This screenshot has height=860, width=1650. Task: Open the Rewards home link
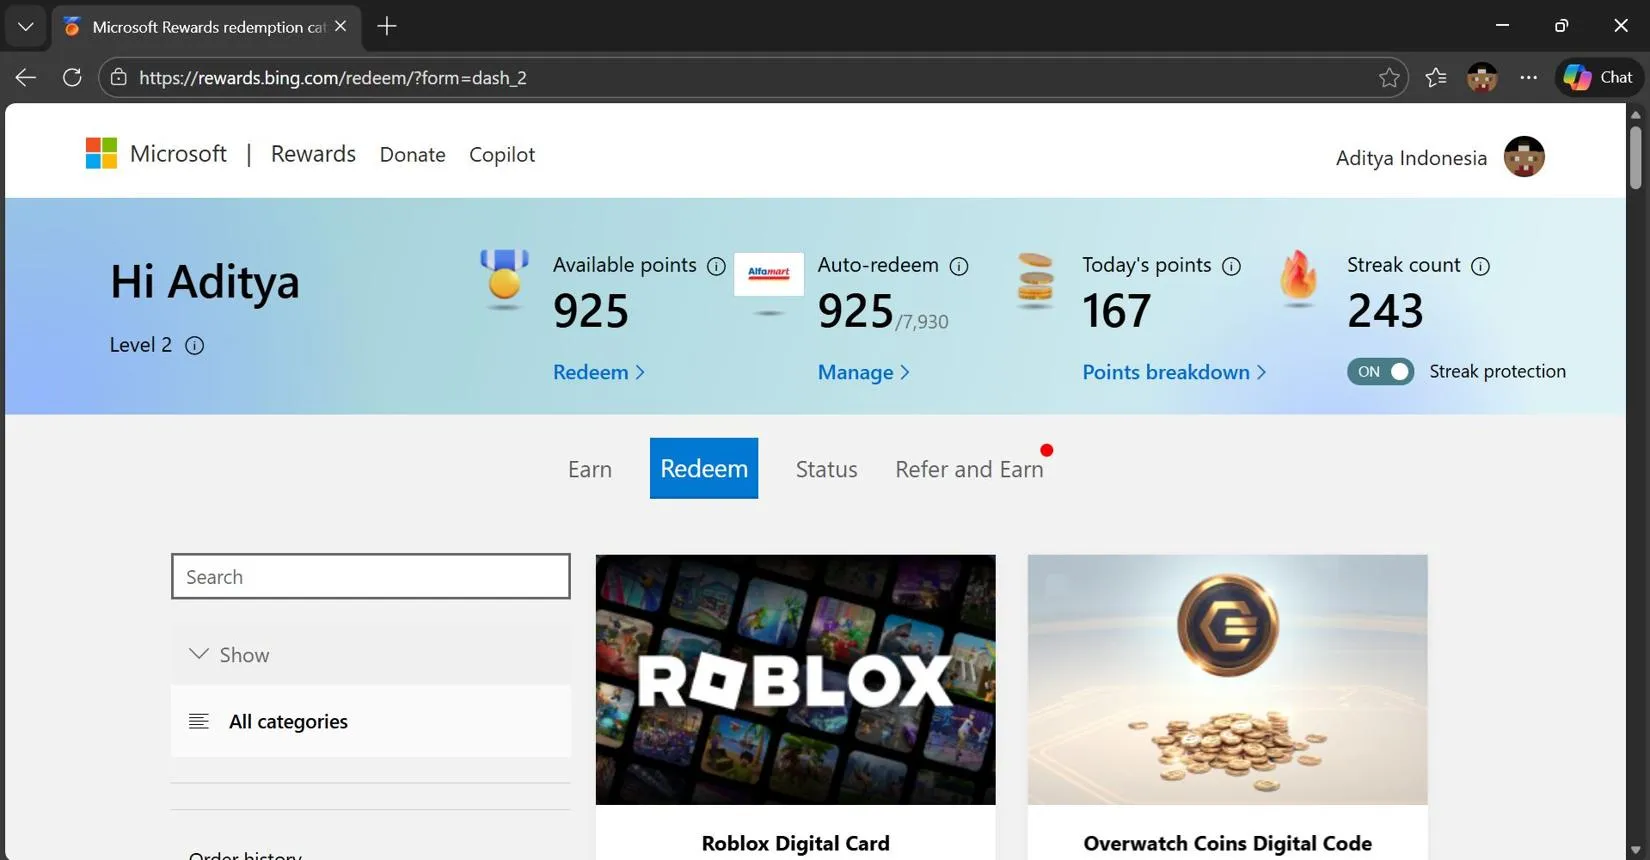coord(313,154)
